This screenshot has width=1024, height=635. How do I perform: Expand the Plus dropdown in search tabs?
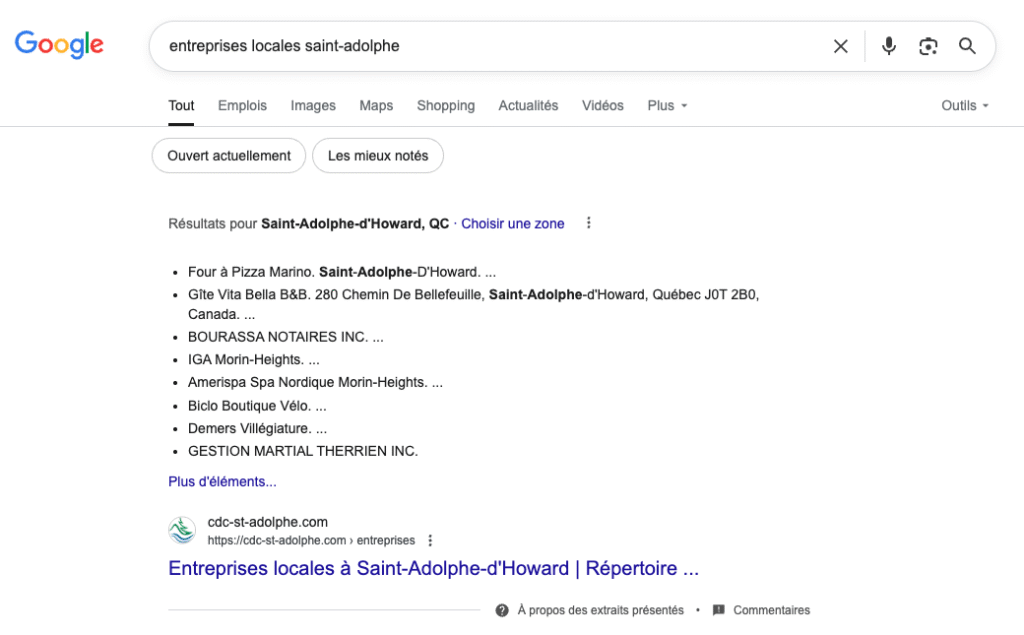[x=667, y=105]
